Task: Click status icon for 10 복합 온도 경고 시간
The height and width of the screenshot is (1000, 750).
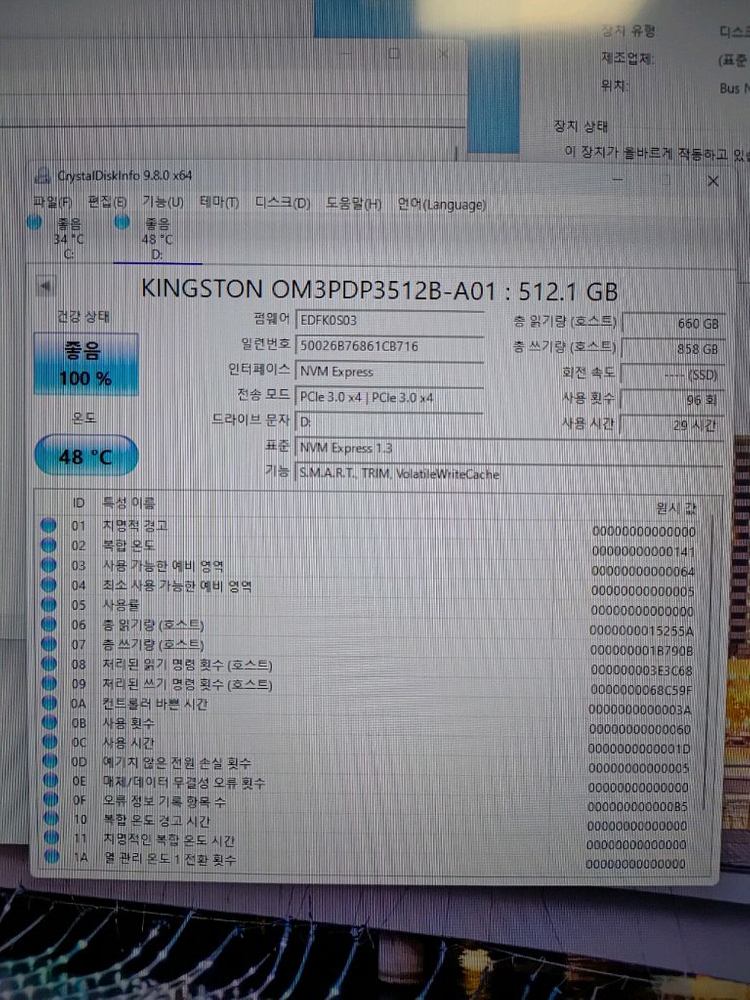Action: (51, 819)
